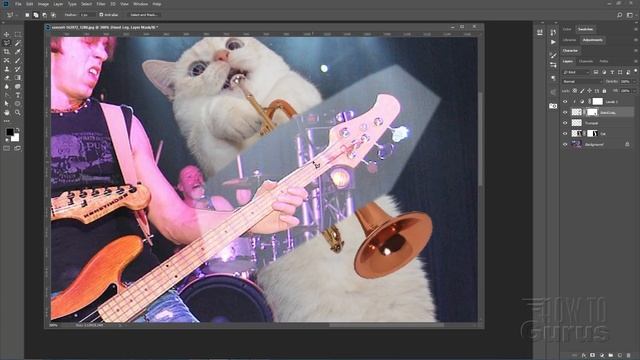The width and height of the screenshot is (640, 360).
Task: Open the Kind filter dropdown in Layers
Action: coord(576,72)
